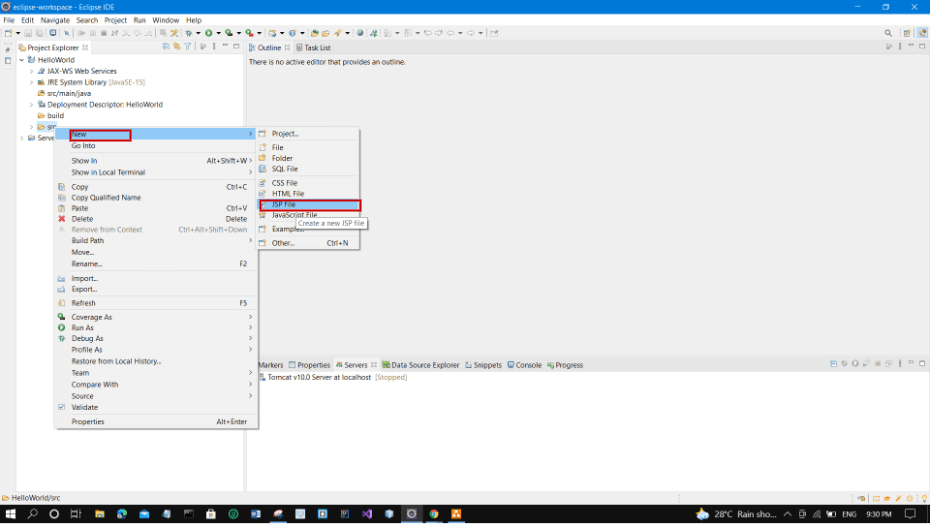Open the Debug As submenu
The height and width of the screenshot is (525, 931).
coord(156,339)
